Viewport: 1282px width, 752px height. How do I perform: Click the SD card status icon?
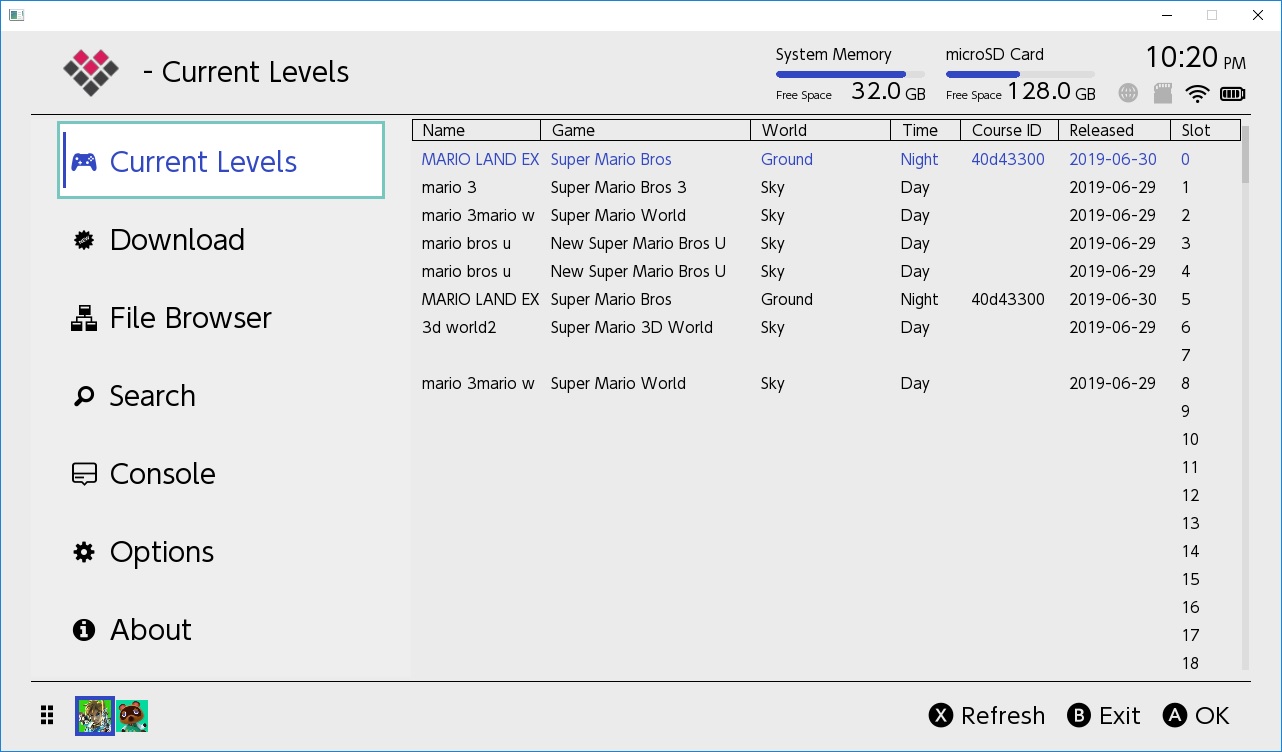click(1162, 93)
